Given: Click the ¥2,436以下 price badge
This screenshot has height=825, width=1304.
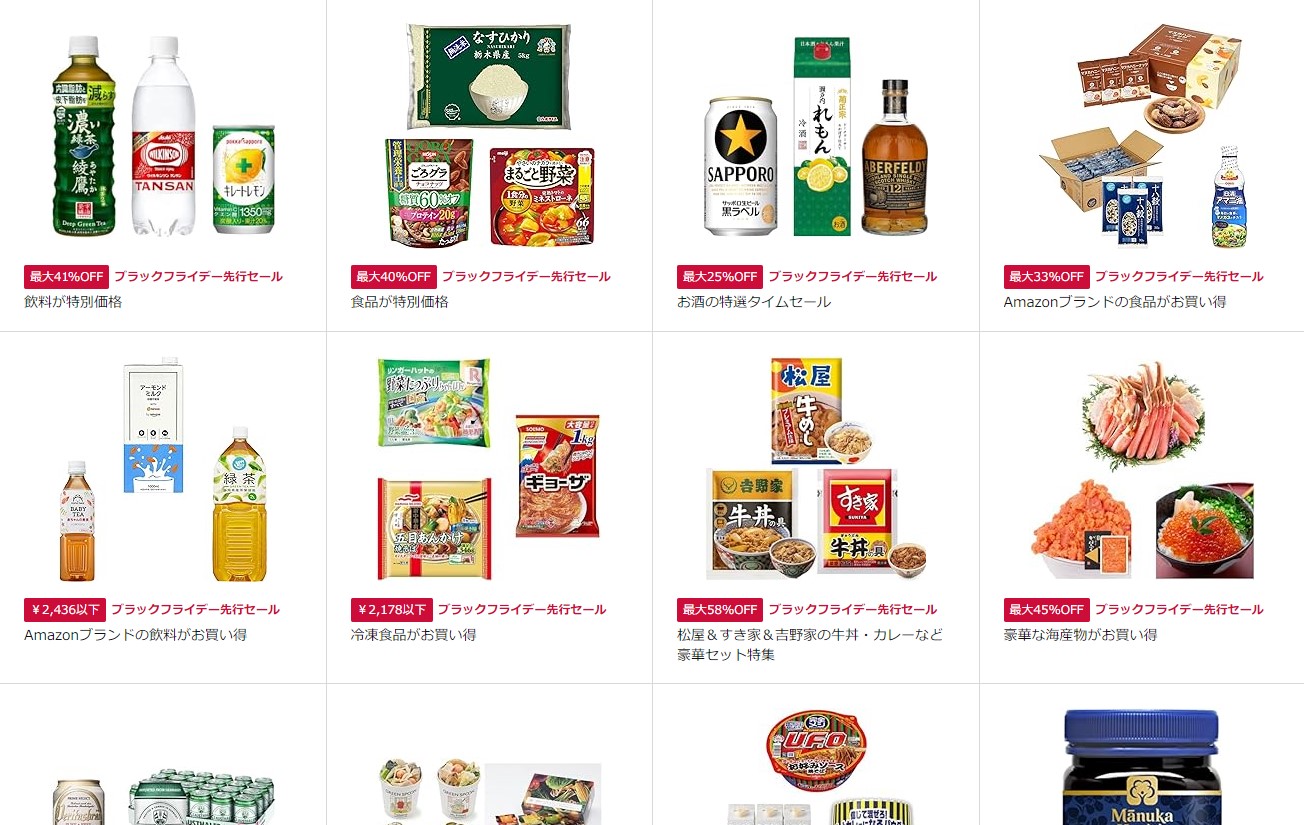Looking at the screenshot, I should [65, 610].
